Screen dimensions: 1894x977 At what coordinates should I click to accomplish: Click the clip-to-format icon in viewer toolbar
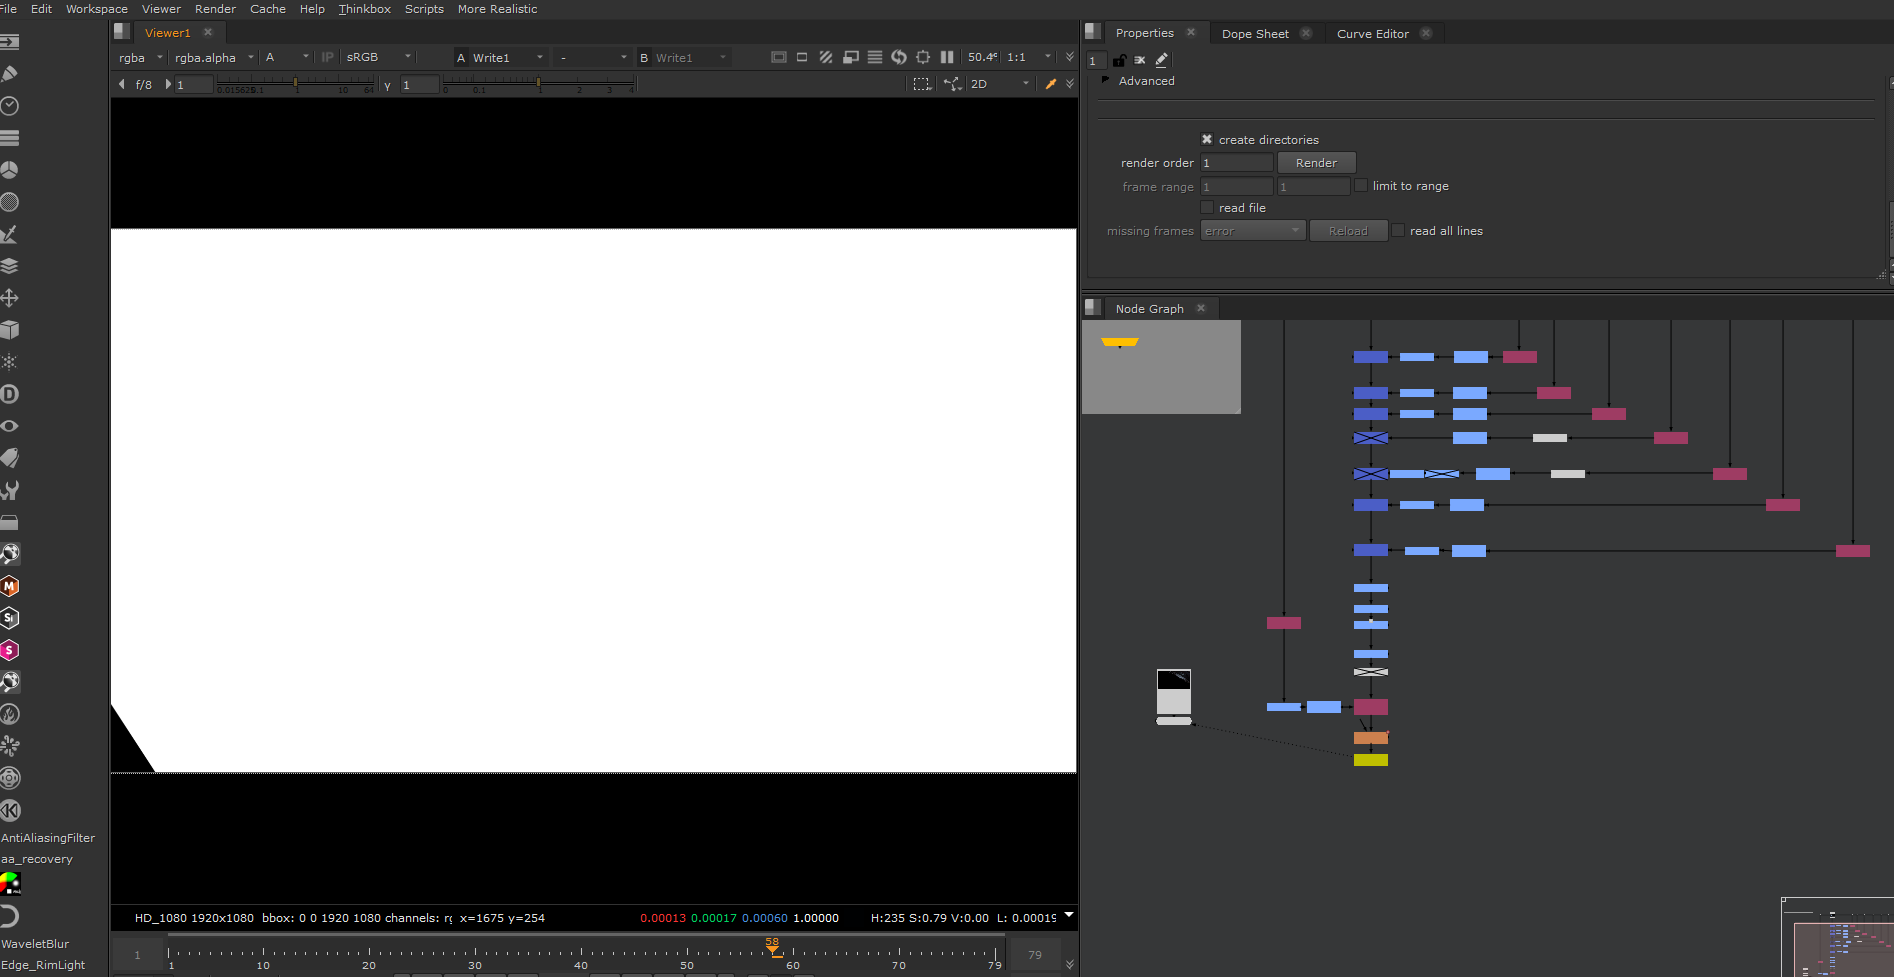pos(779,57)
